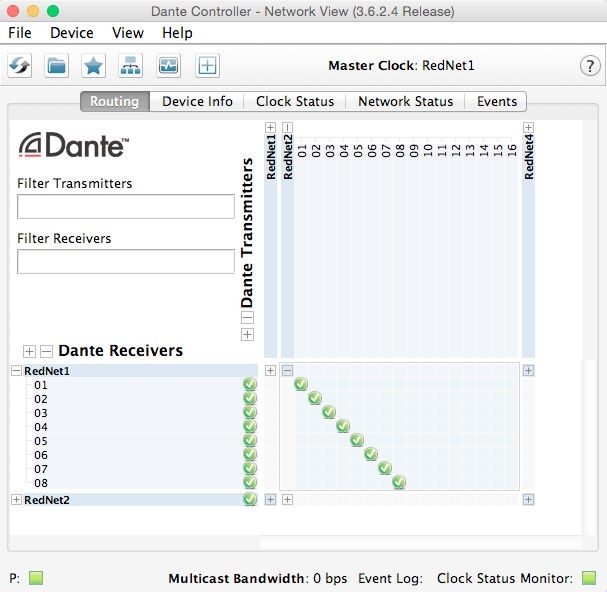Click the RedNet2 receiver status checkmark icon
Image resolution: width=607 pixels, height=592 pixels.
250,499
